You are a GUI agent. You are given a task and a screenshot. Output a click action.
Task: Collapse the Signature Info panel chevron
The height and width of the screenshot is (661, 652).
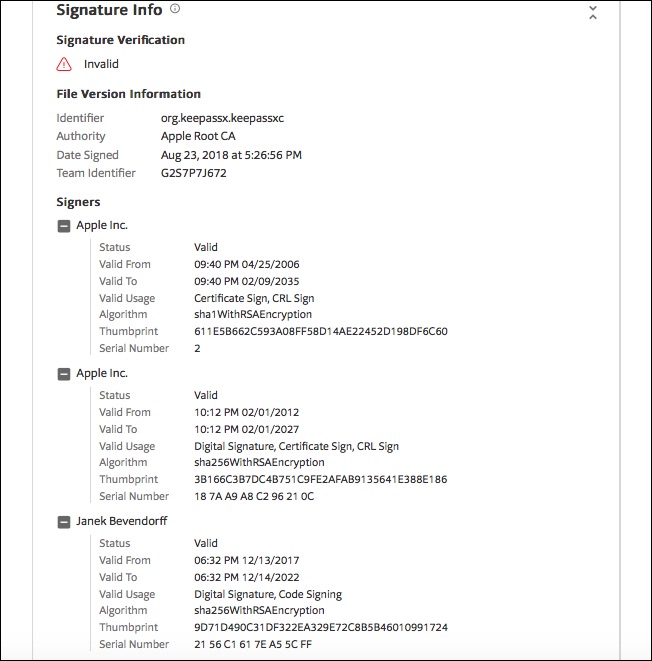point(593,13)
